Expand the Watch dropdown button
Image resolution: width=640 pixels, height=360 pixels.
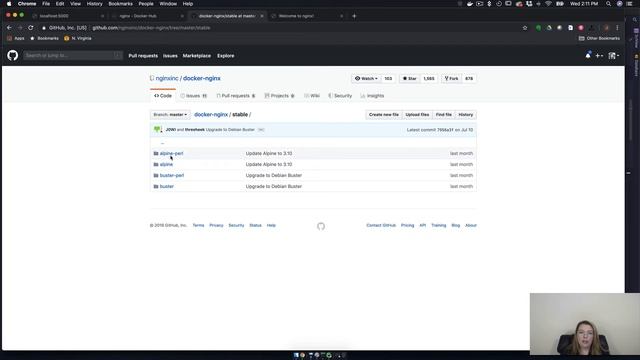(x=366, y=78)
